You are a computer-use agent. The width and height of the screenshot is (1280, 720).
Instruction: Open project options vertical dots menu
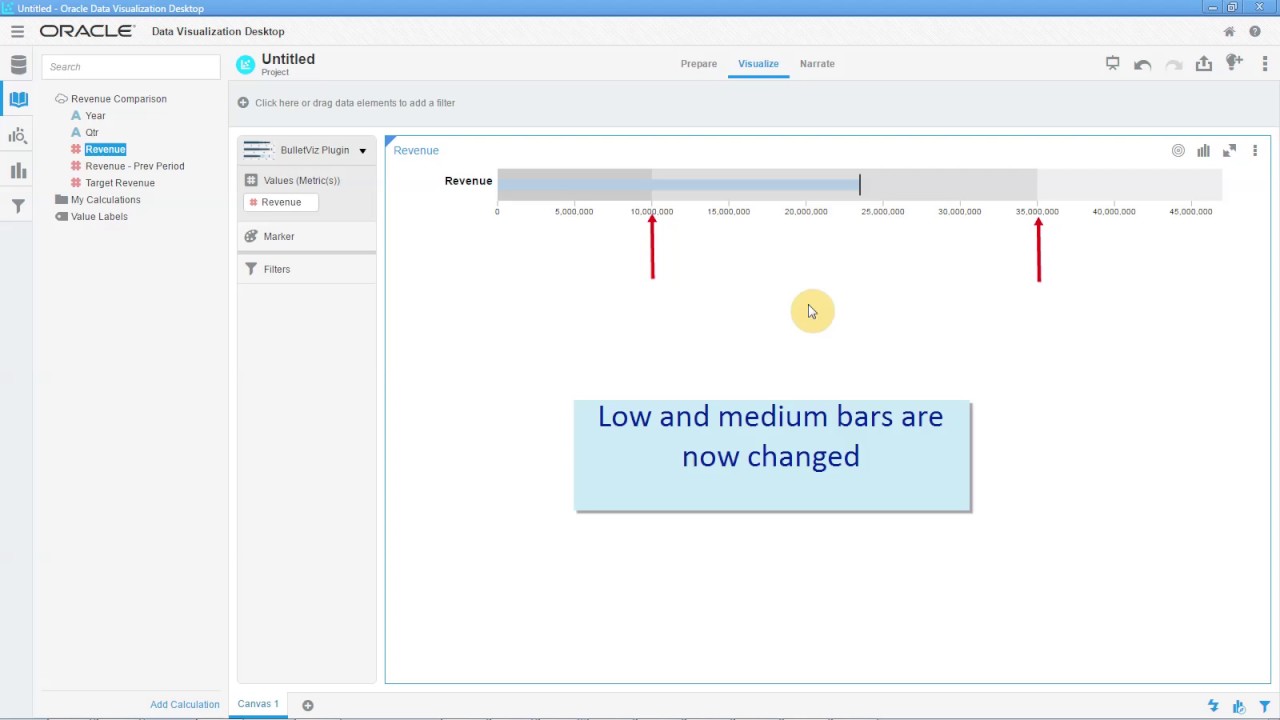pos(1265,63)
